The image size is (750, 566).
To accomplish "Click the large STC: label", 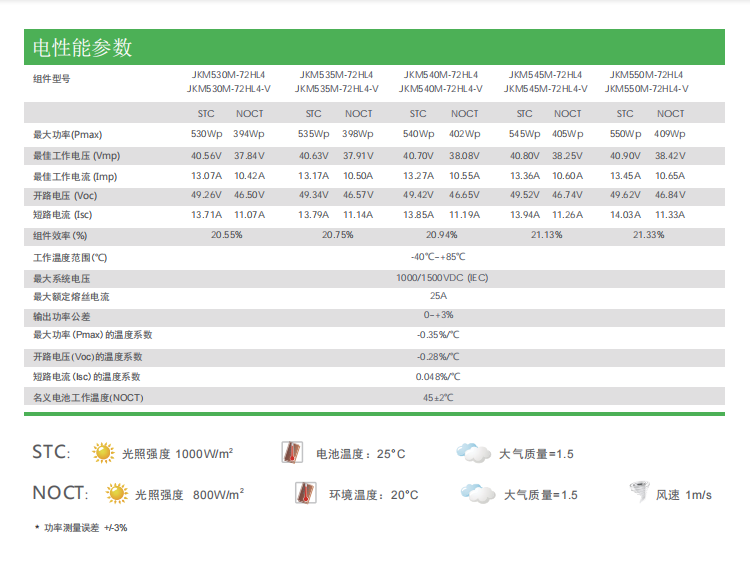I will click(x=51, y=452).
